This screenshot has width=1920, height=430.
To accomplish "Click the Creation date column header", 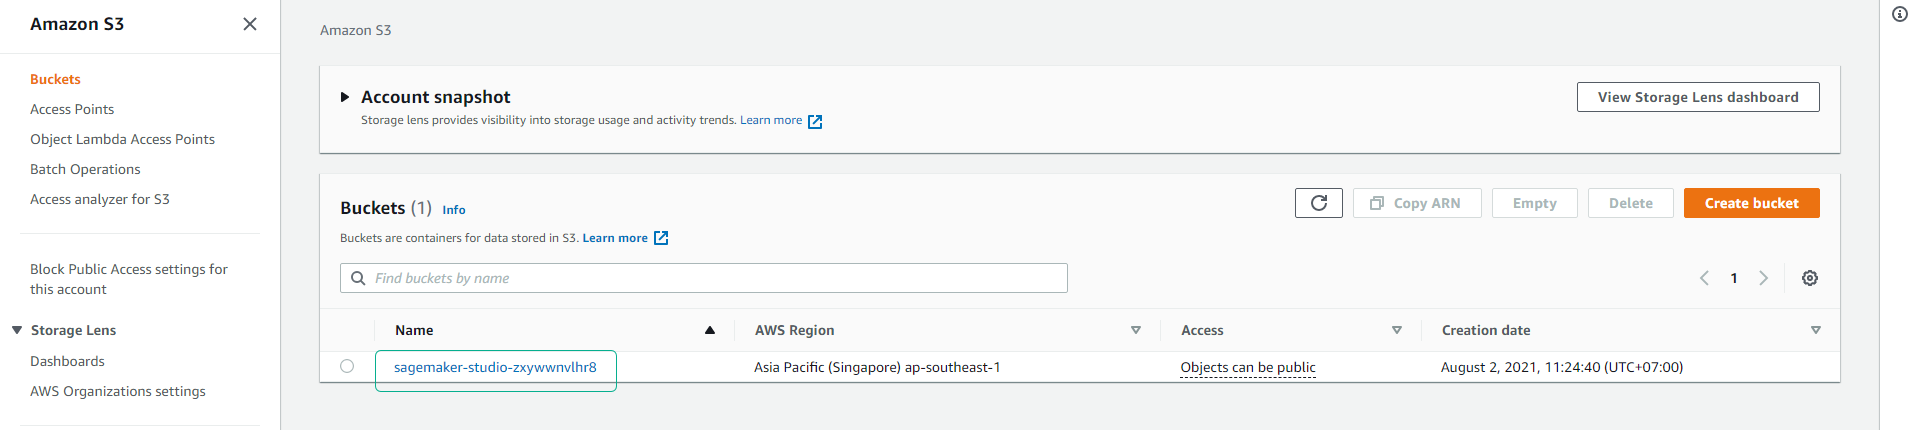I will [1486, 330].
